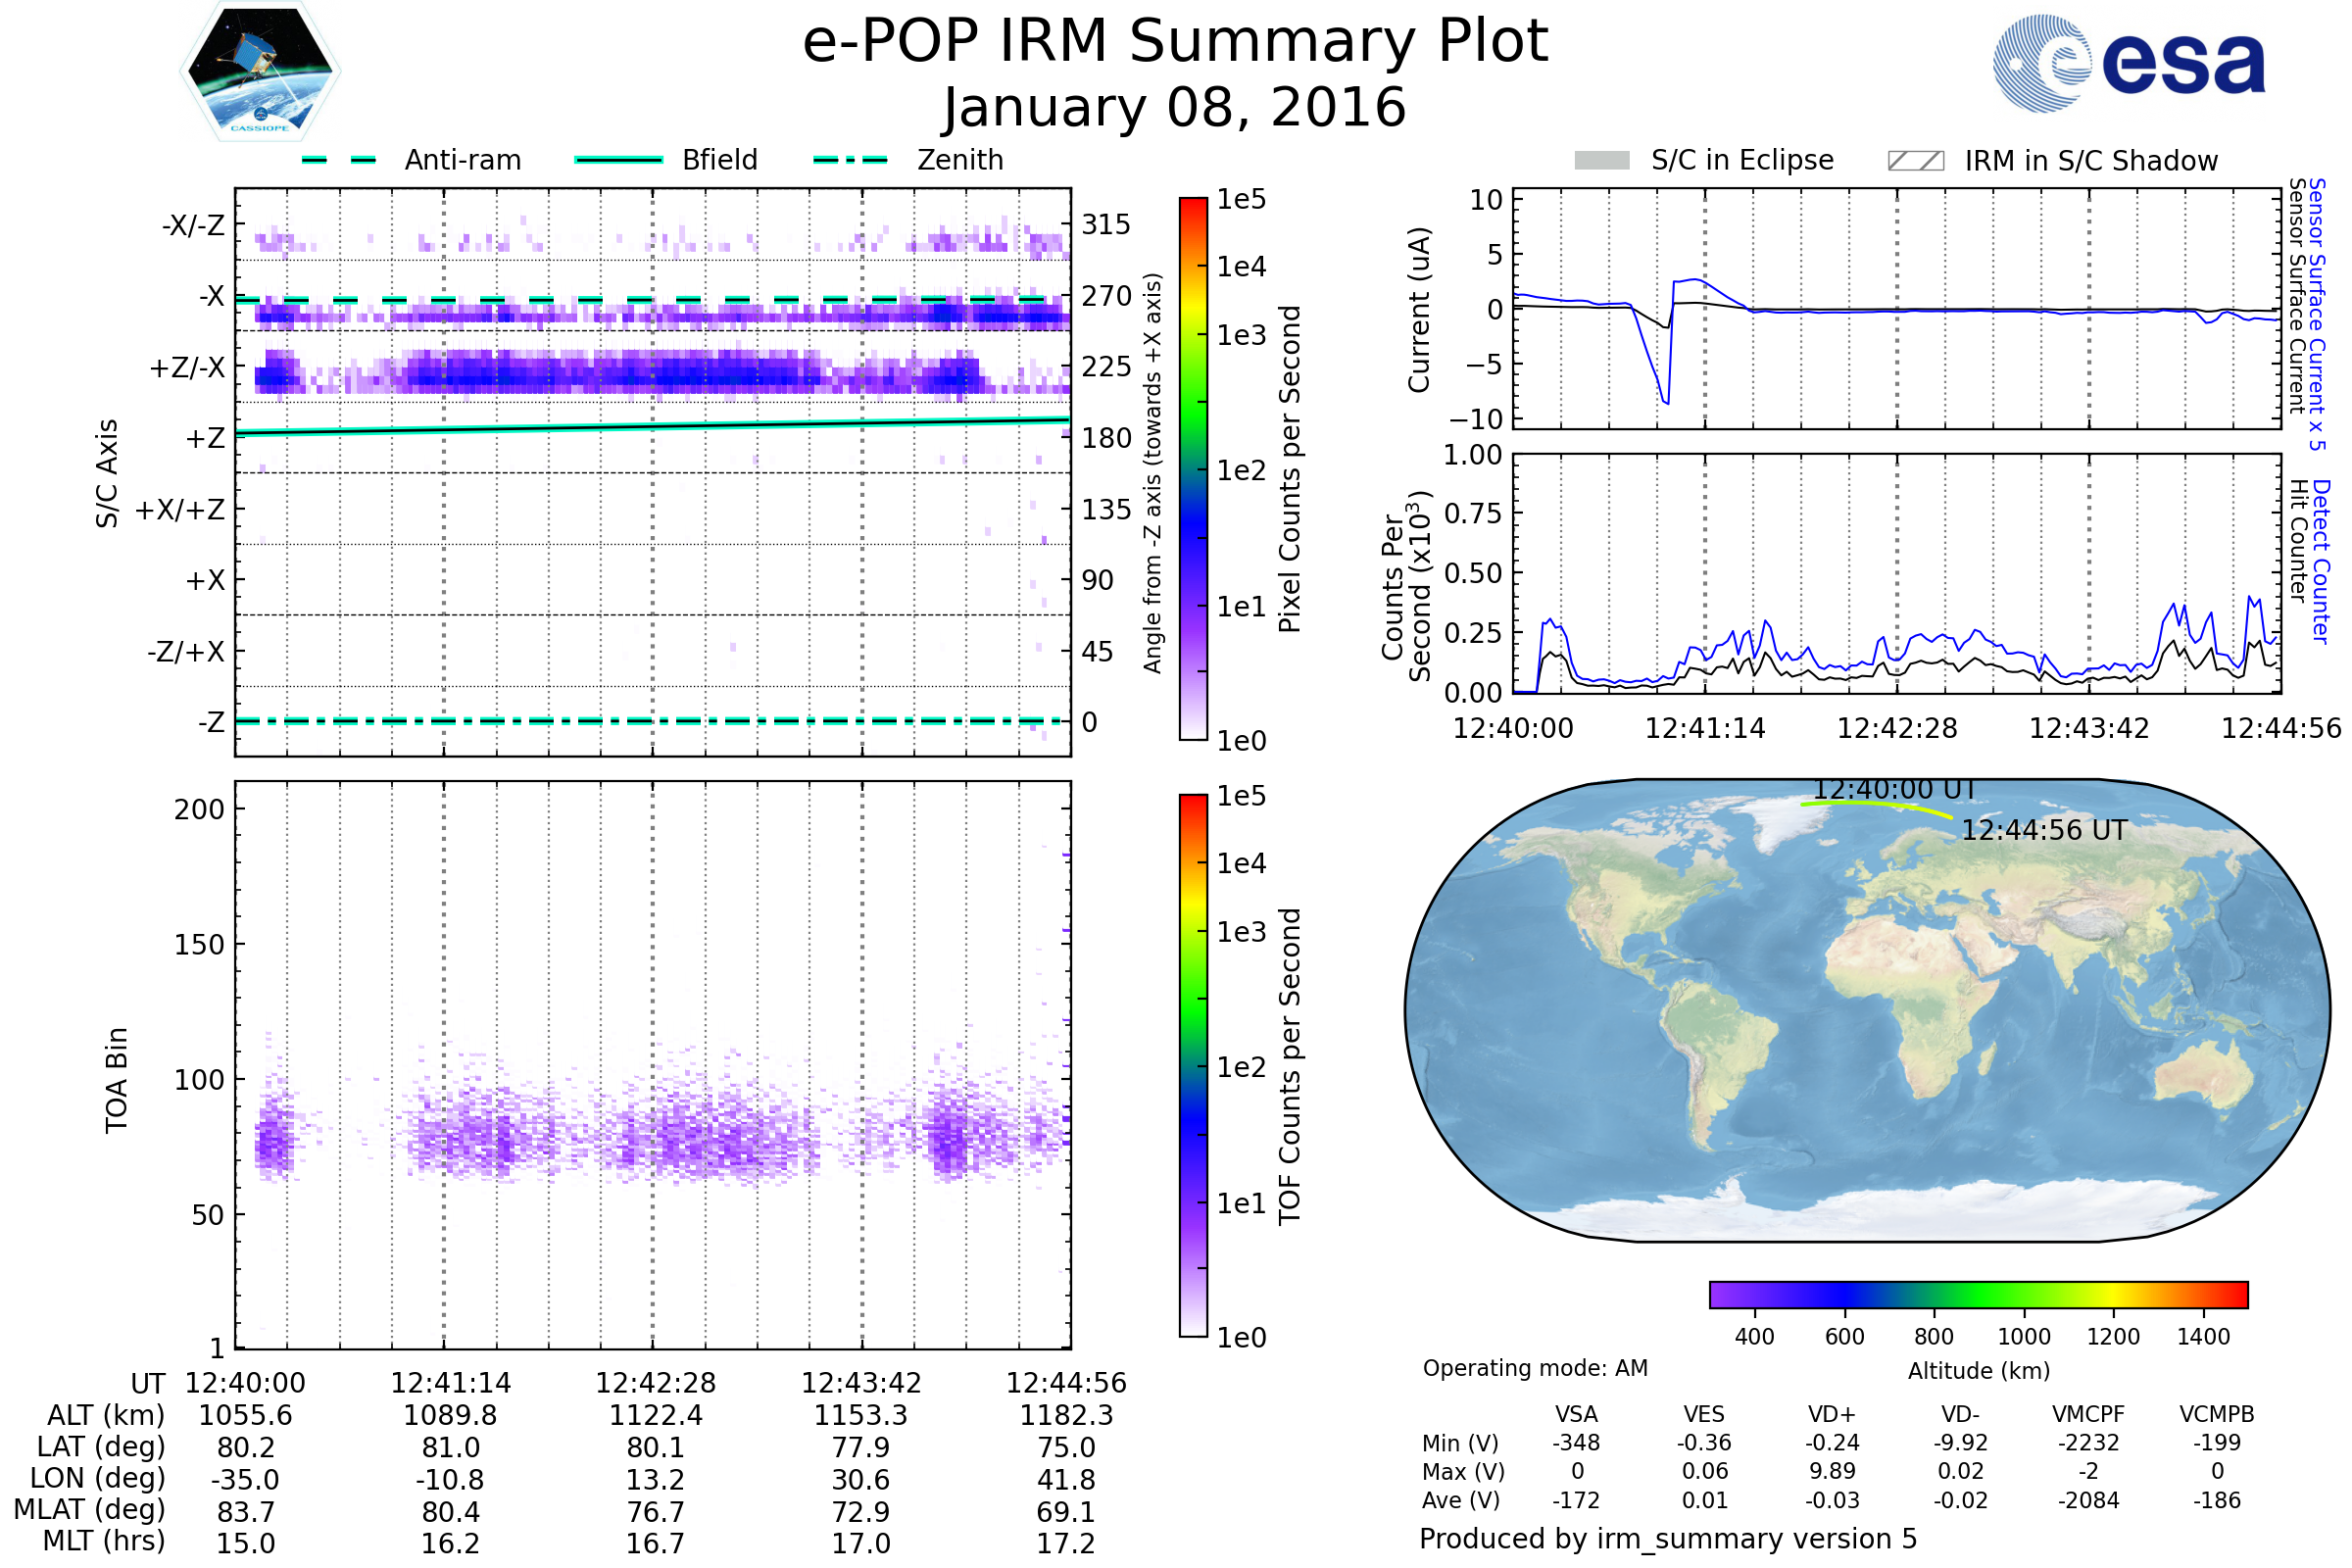Click the 12:44:56 UT label on map
The image size is (2352, 1568).
coord(2043,831)
